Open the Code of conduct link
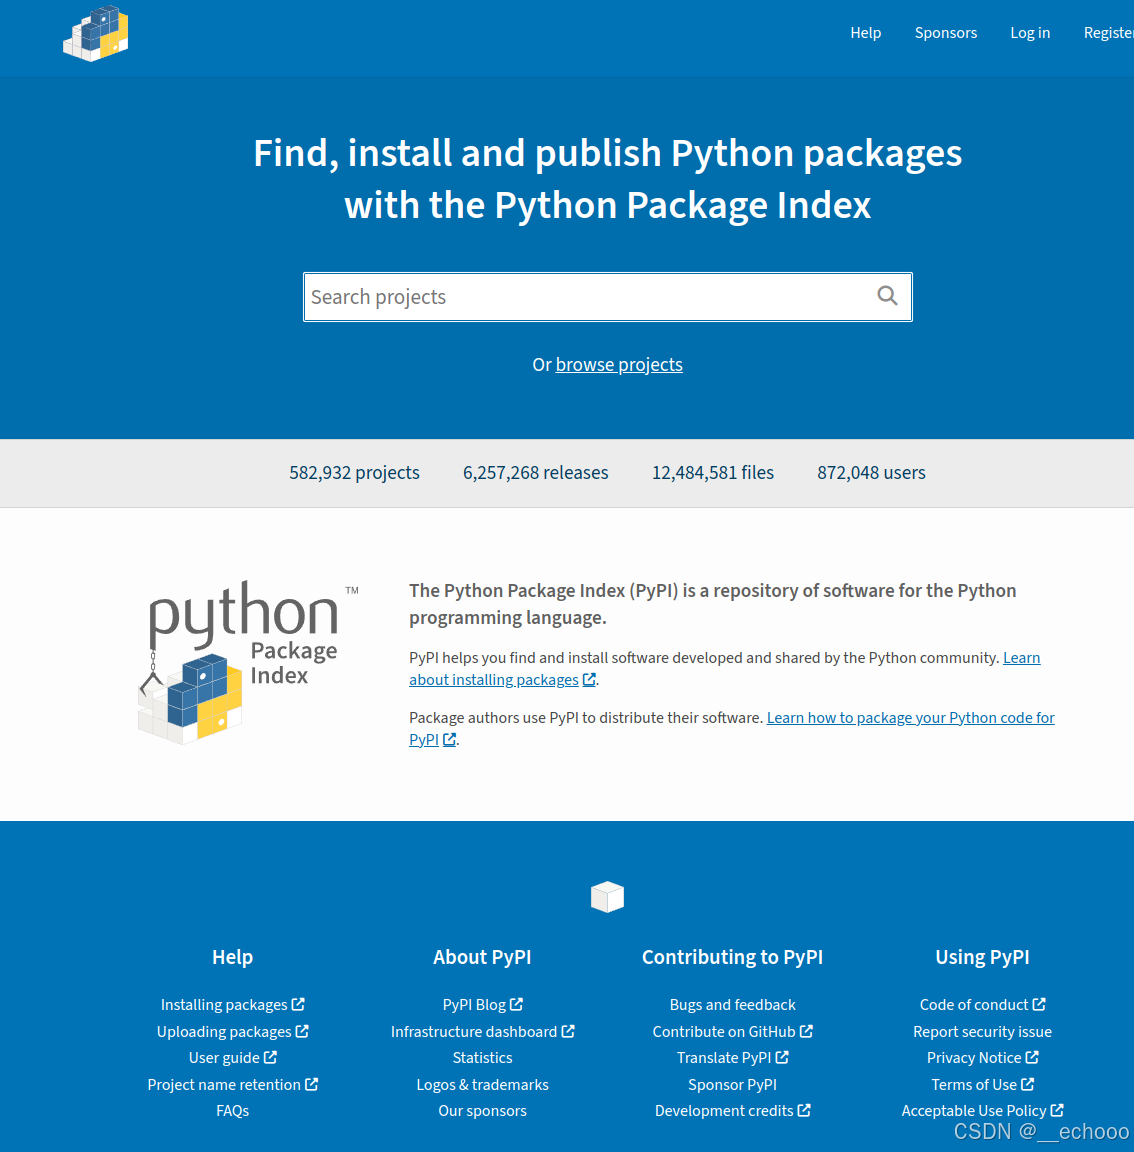This screenshot has width=1134, height=1152. click(974, 1004)
